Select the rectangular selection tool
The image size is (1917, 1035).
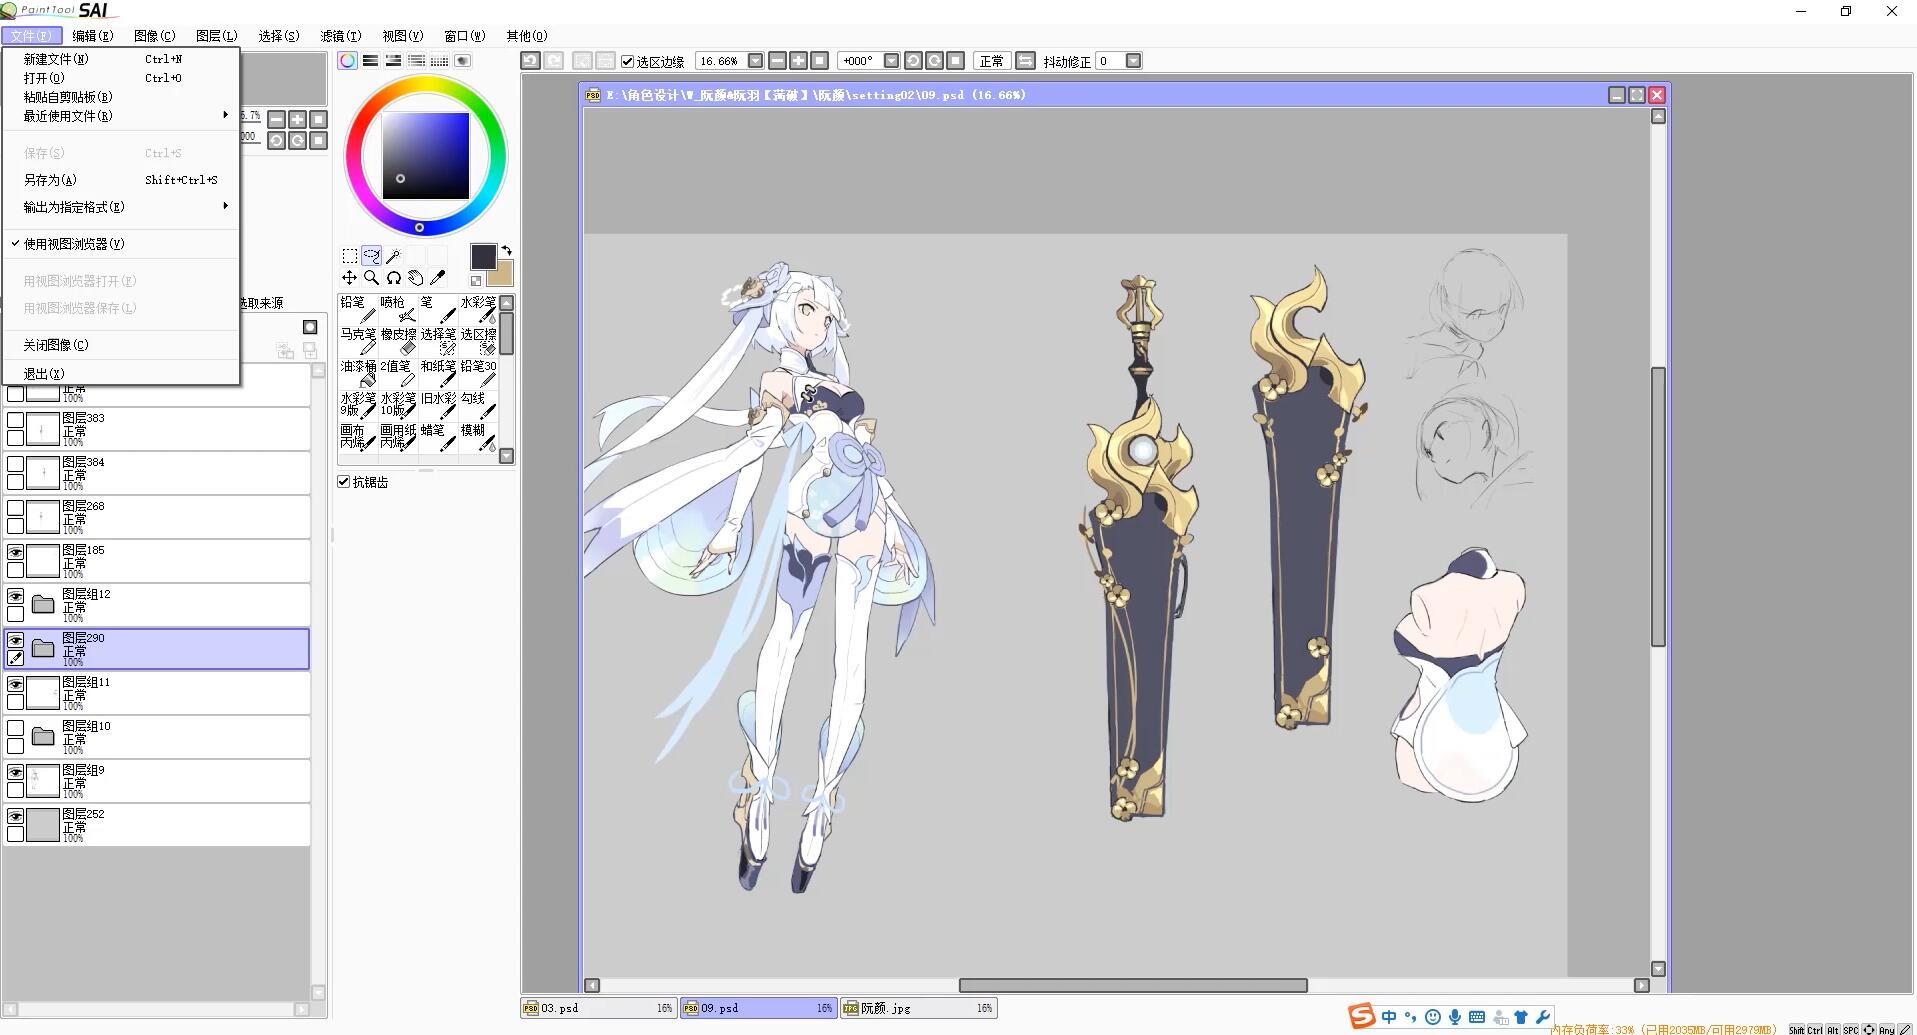(350, 256)
